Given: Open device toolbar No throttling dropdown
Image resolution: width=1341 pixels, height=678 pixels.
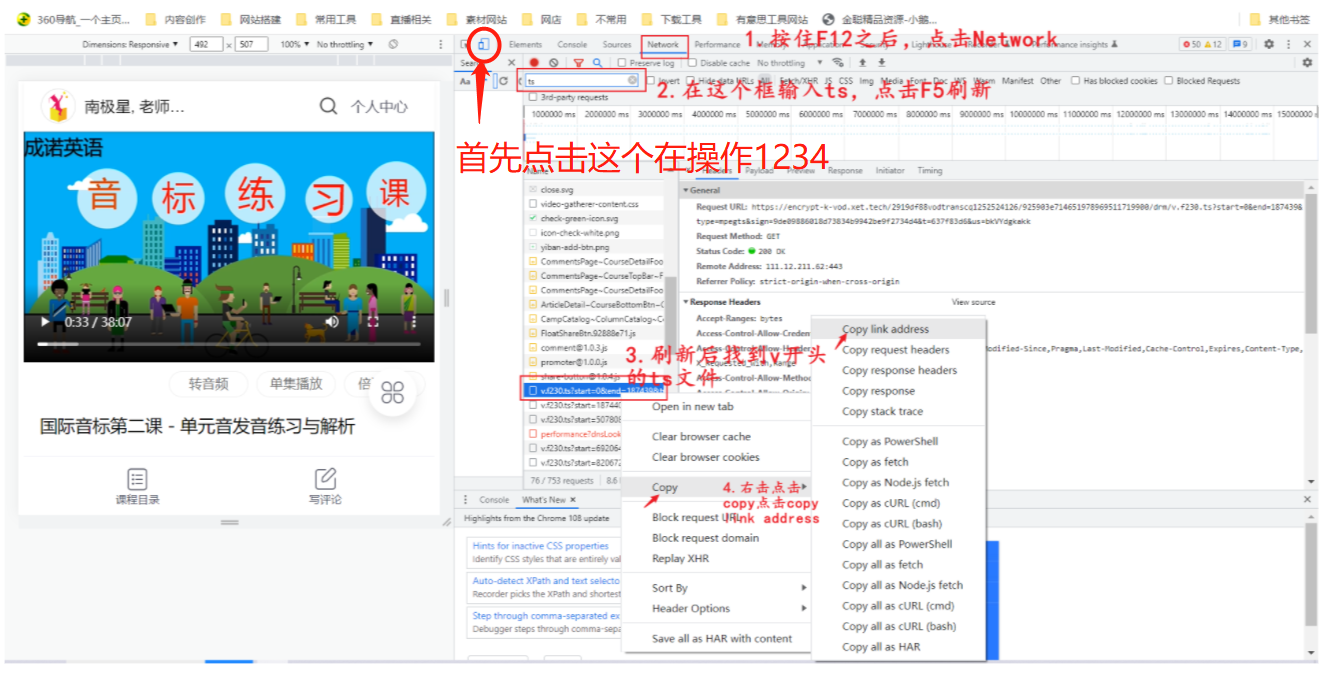Looking at the screenshot, I should (345, 44).
